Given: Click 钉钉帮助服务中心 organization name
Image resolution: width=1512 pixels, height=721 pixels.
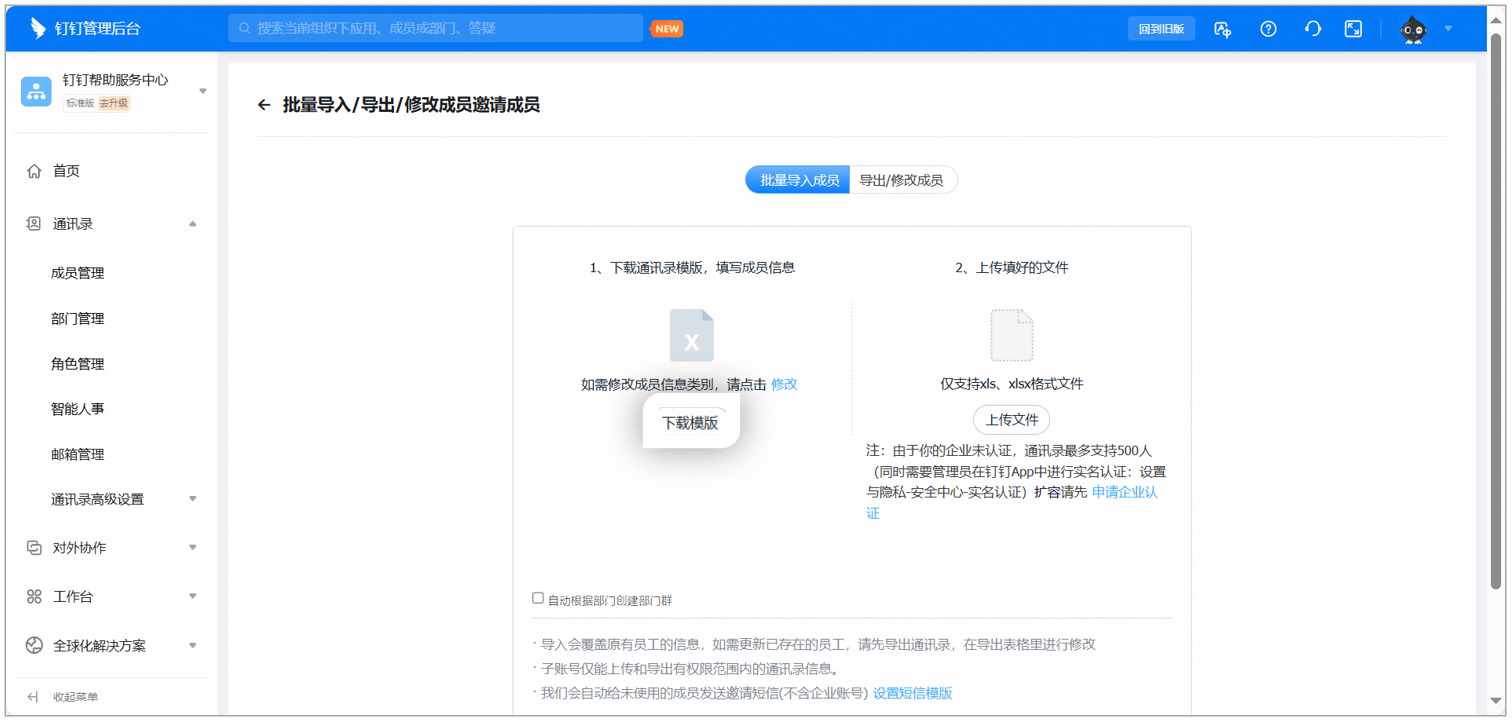Looking at the screenshot, I should tap(115, 80).
